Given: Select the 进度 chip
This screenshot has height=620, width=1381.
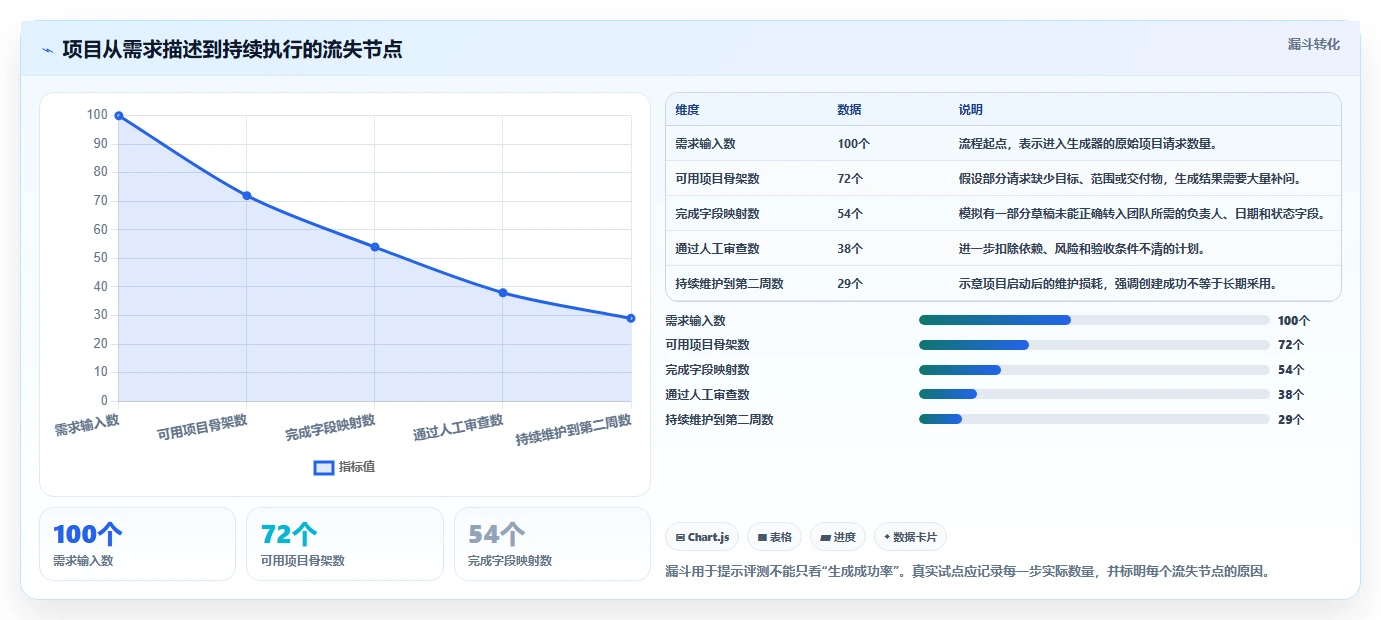Looking at the screenshot, I should point(838,537).
